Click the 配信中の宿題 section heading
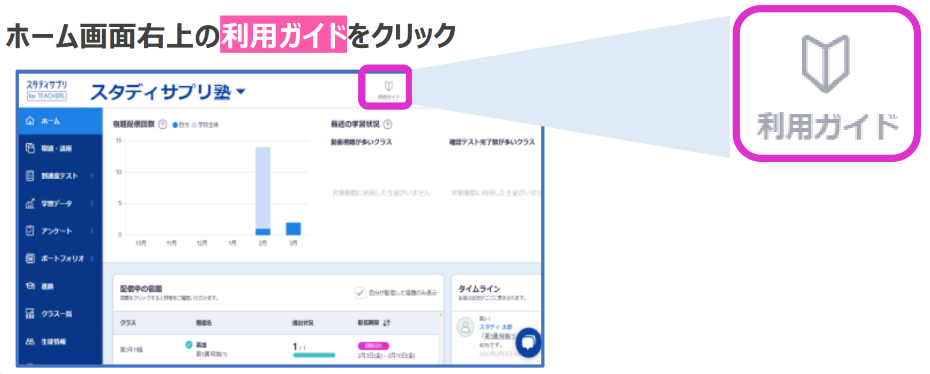Viewport: 930px width, 374px height. tap(141, 289)
